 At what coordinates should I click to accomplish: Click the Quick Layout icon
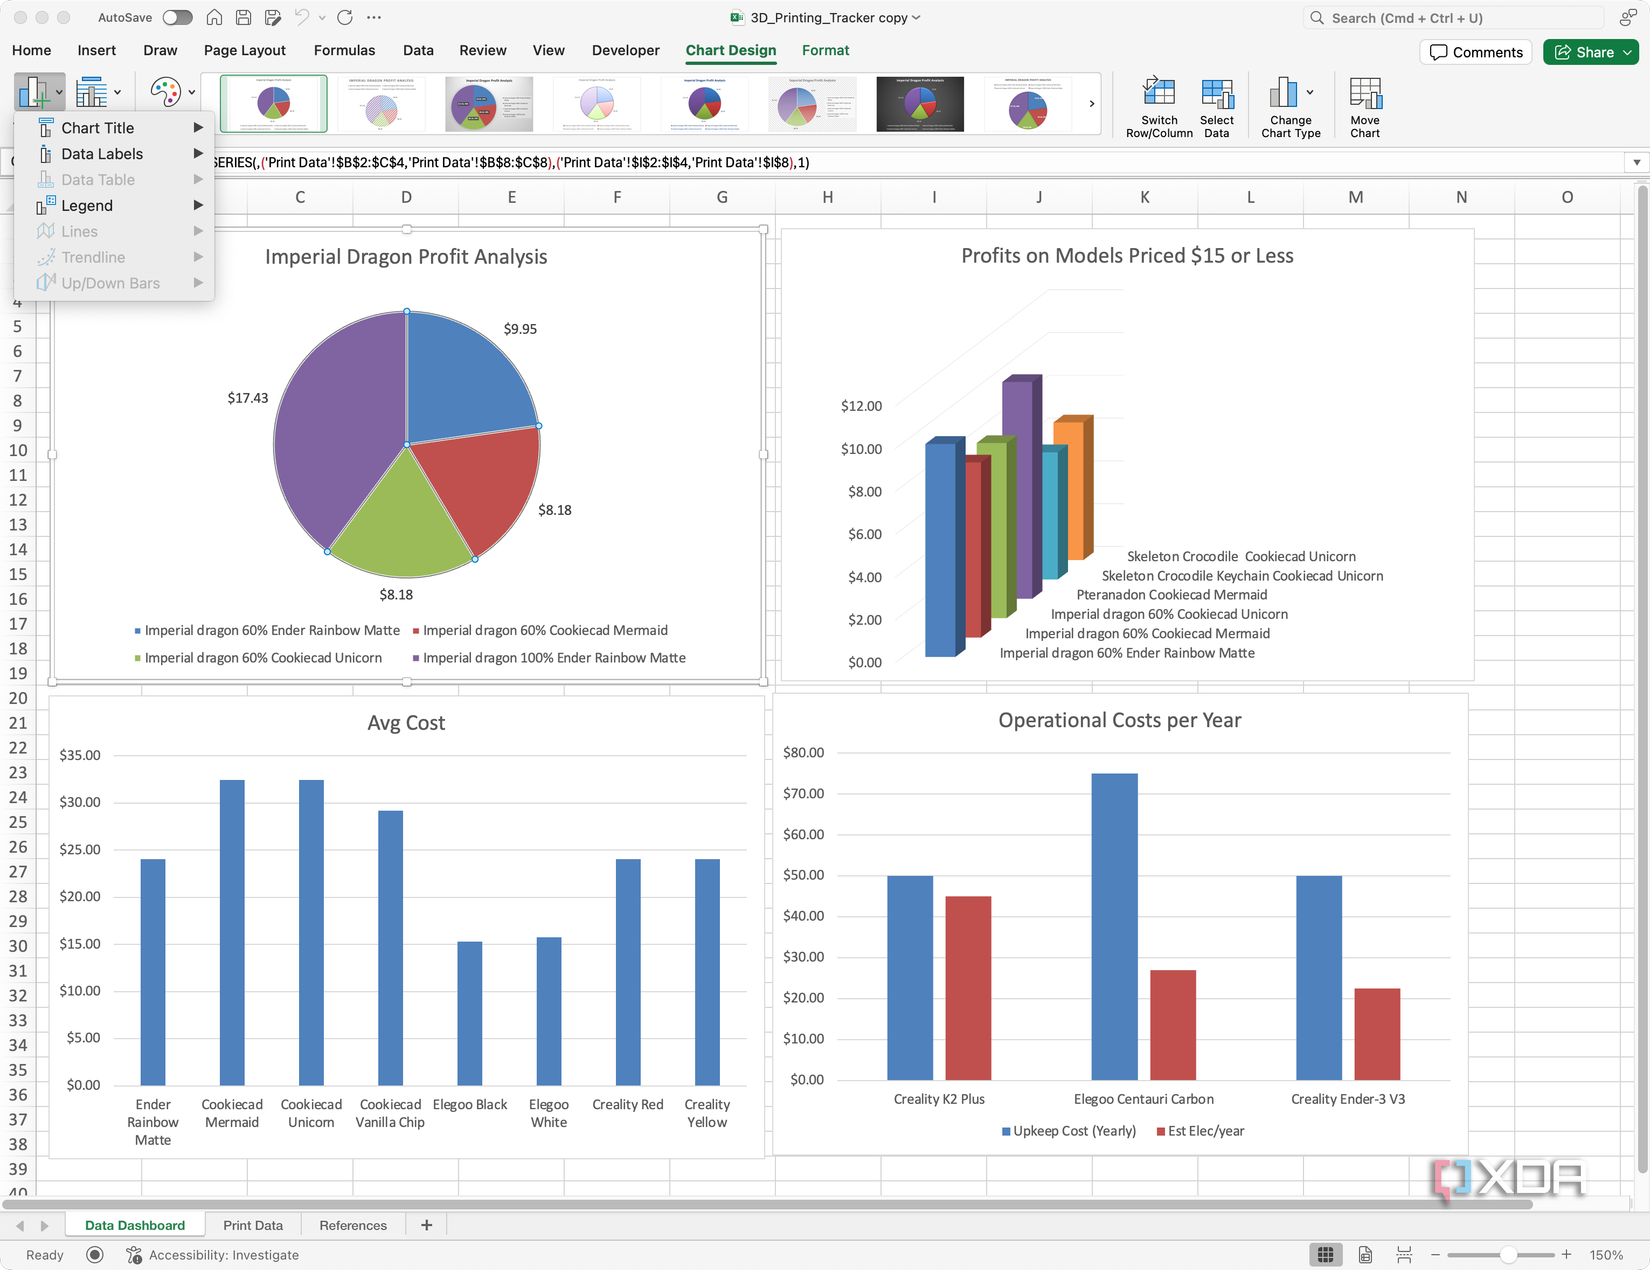coord(91,92)
